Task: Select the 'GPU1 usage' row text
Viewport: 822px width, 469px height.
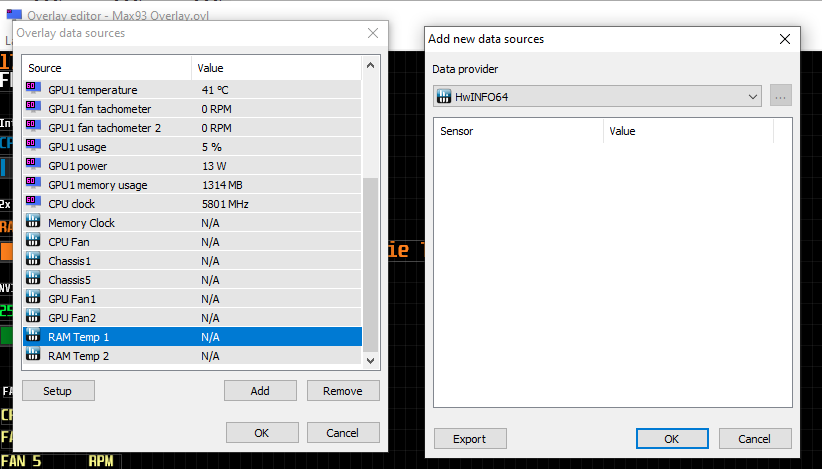Action: (x=77, y=147)
